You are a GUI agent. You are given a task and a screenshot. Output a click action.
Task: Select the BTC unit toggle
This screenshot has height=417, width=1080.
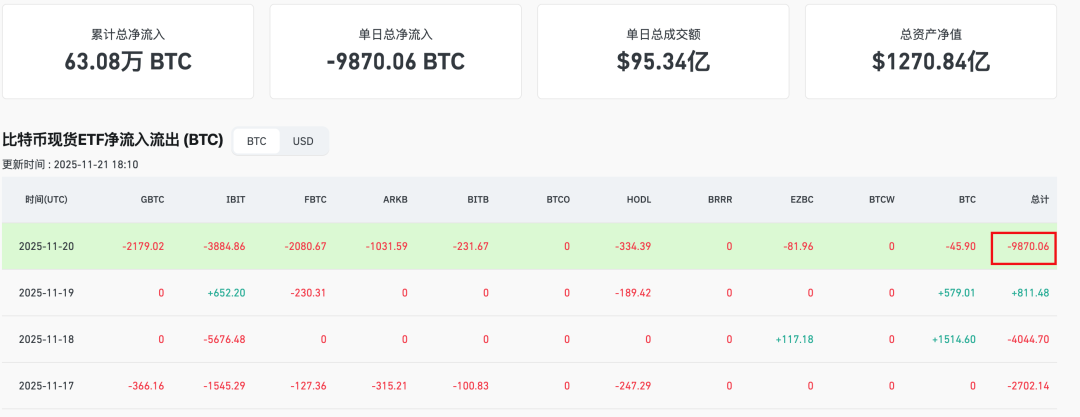[x=256, y=141]
